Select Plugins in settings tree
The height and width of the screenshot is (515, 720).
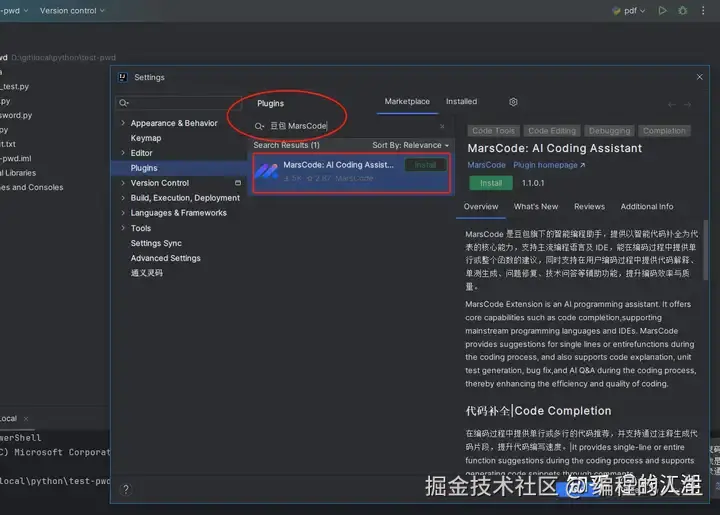point(144,168)
